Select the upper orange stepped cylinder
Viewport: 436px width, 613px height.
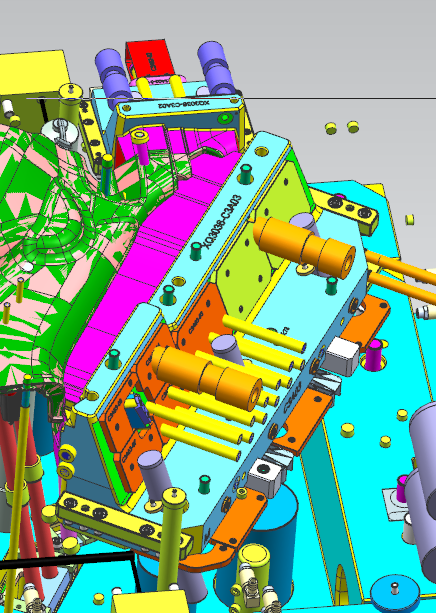[304, 247]
